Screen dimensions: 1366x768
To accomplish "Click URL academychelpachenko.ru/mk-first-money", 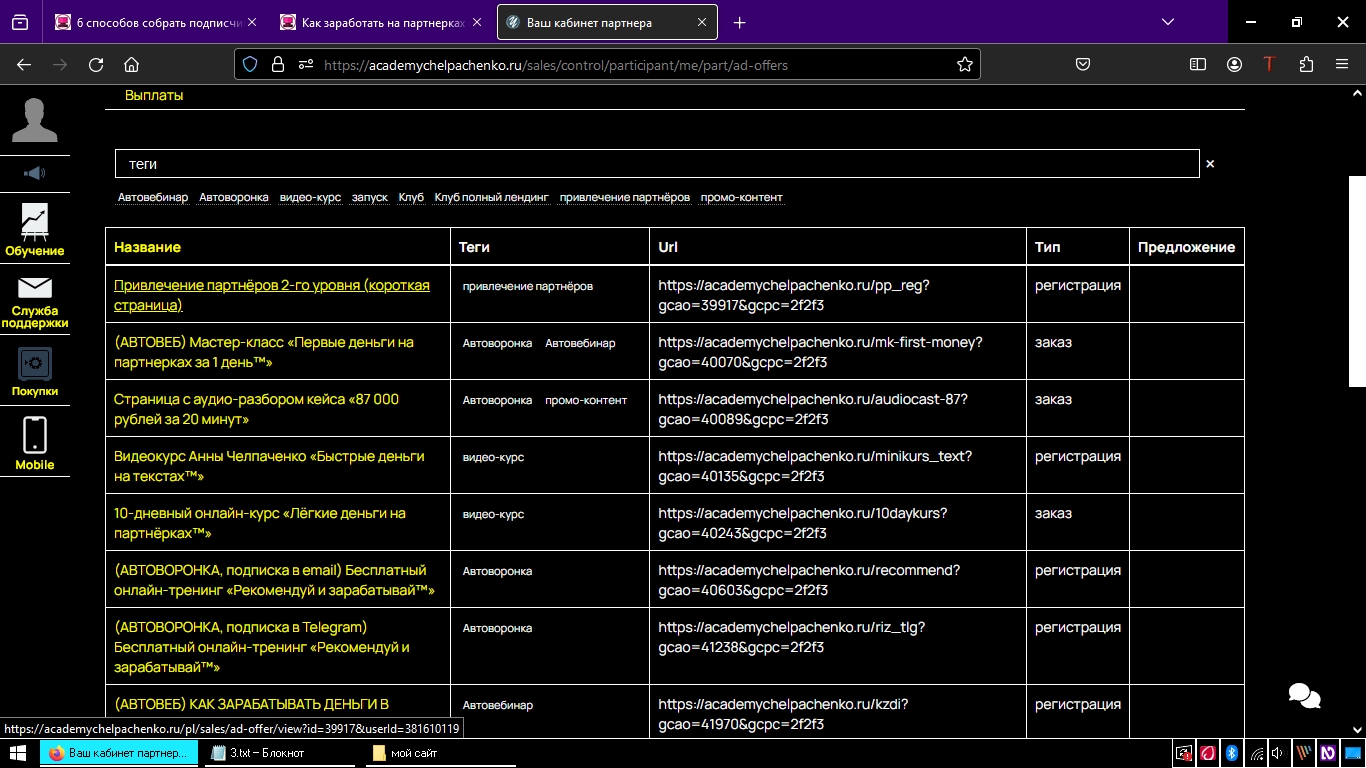I will click(x=820, y=352).
